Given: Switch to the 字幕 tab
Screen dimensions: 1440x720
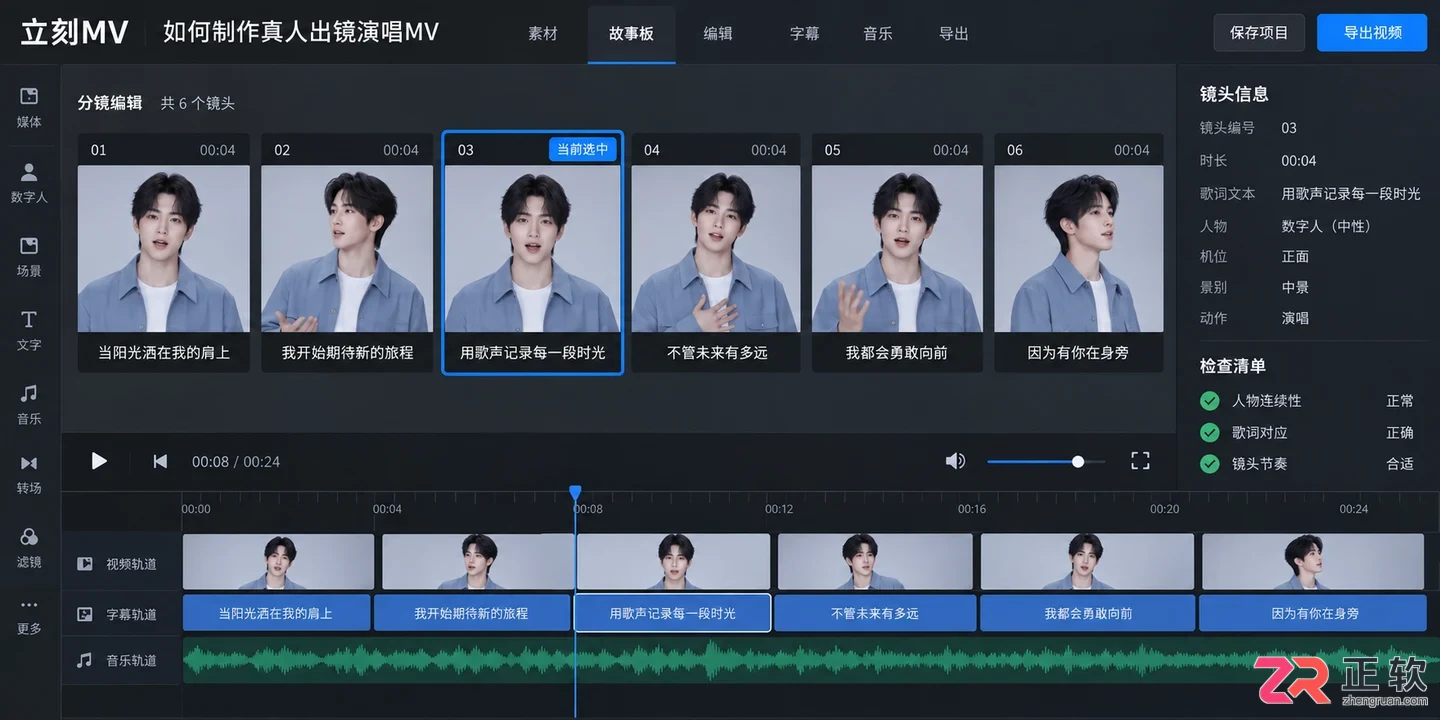Looking at the screenshot, I should coord(804,33).
